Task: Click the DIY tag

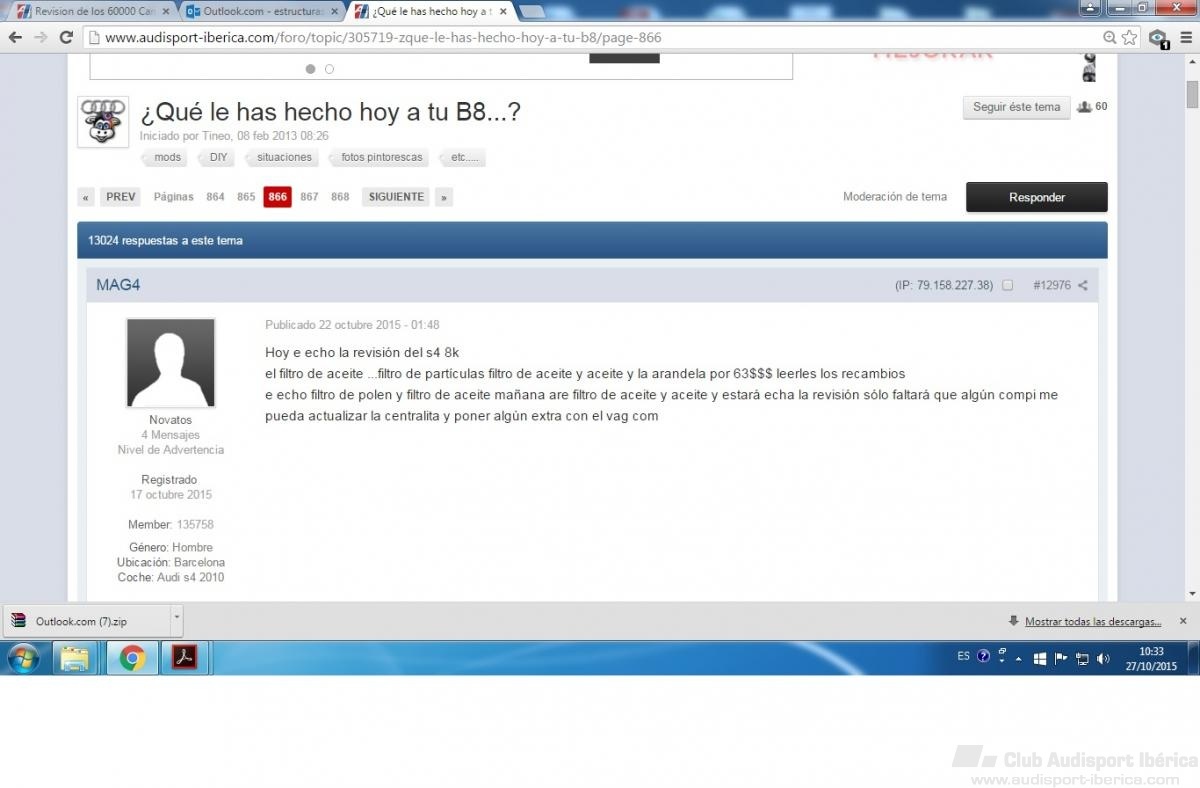Action: 218,157
